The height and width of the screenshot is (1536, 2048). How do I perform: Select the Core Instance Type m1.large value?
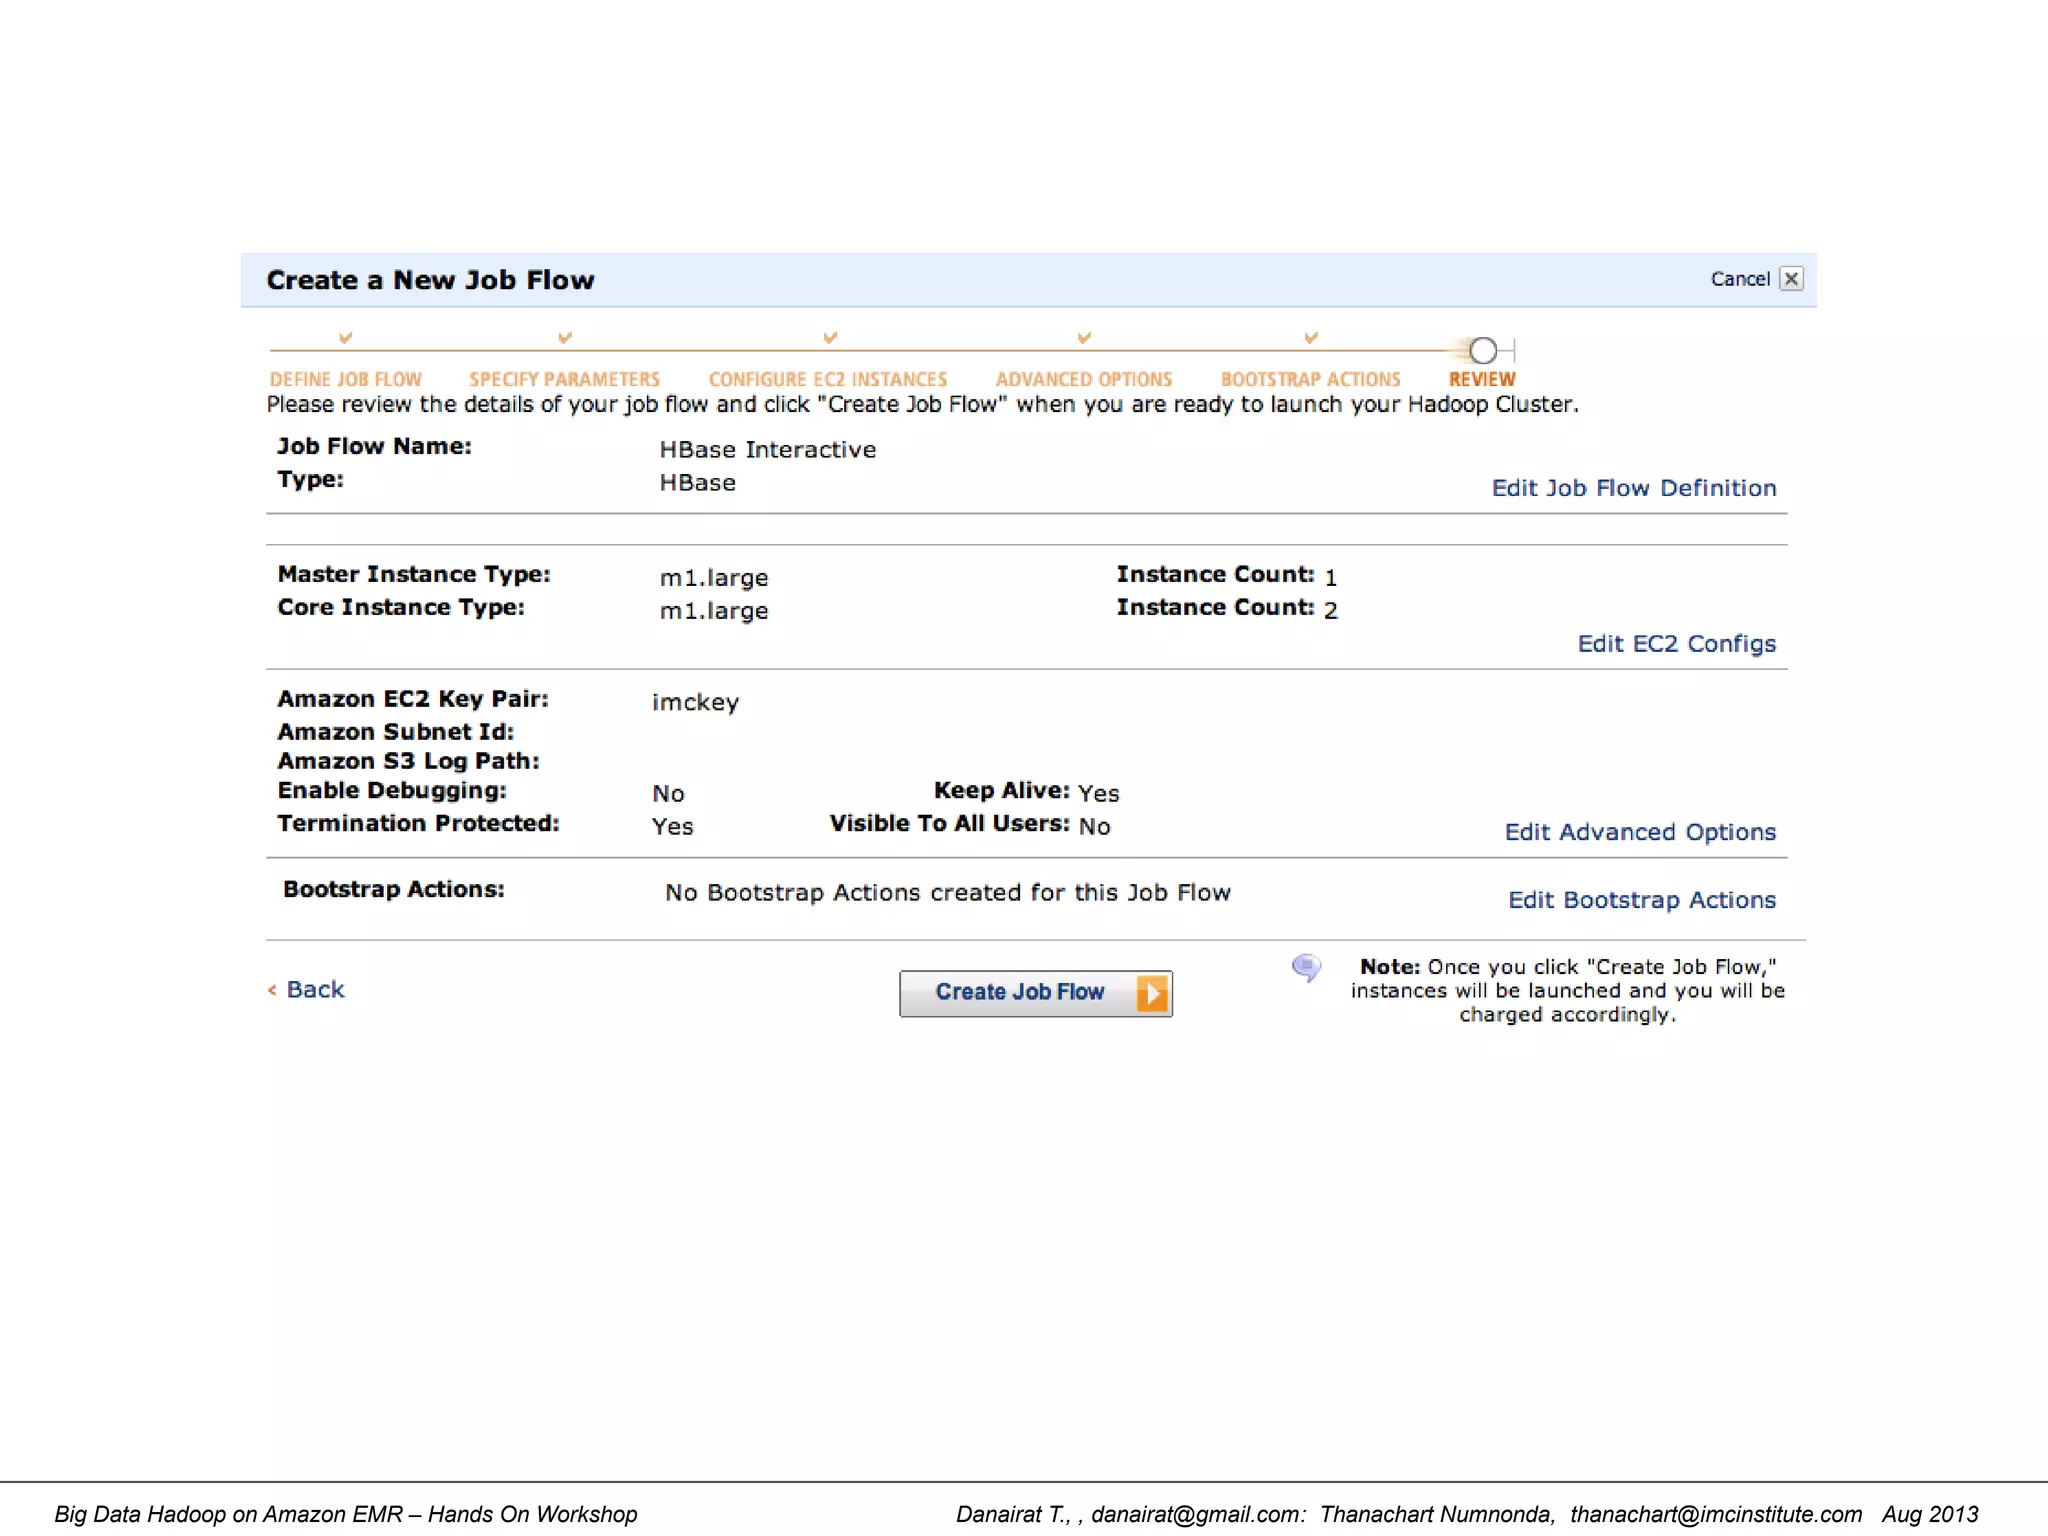click(x=714, y=611)
